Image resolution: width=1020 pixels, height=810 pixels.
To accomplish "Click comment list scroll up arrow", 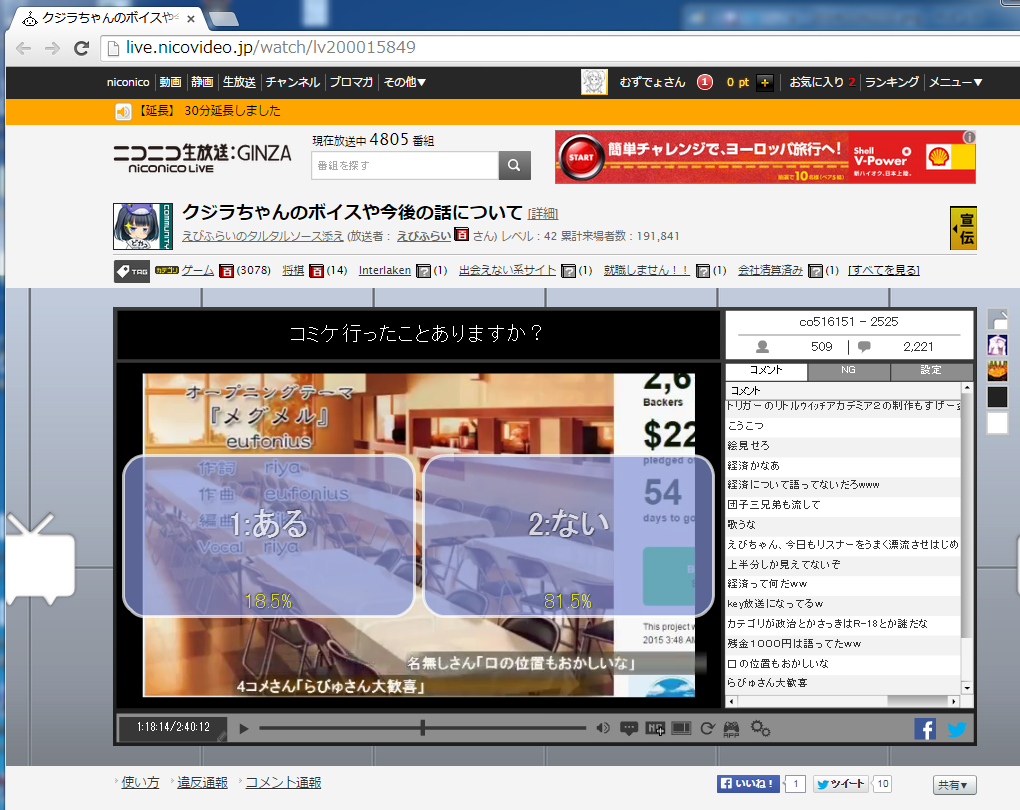I will pyautogui.click(x=967, y=388).
